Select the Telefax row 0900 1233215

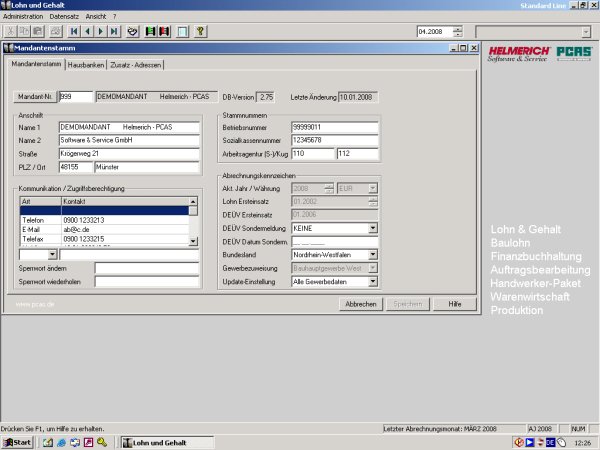click(x=104, y=239)
